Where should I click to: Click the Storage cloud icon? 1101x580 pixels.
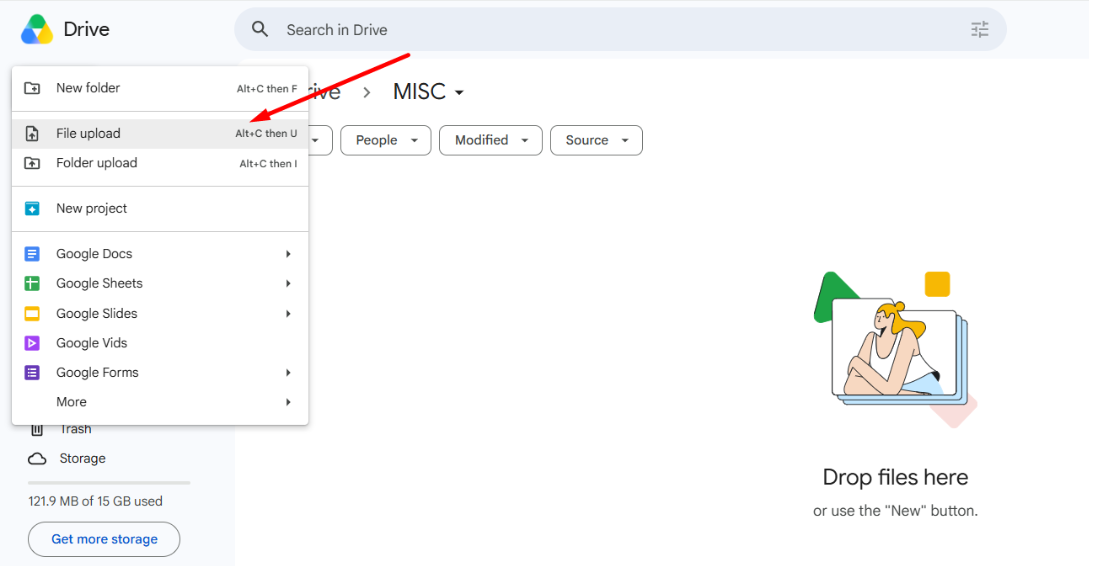[37, 459]
